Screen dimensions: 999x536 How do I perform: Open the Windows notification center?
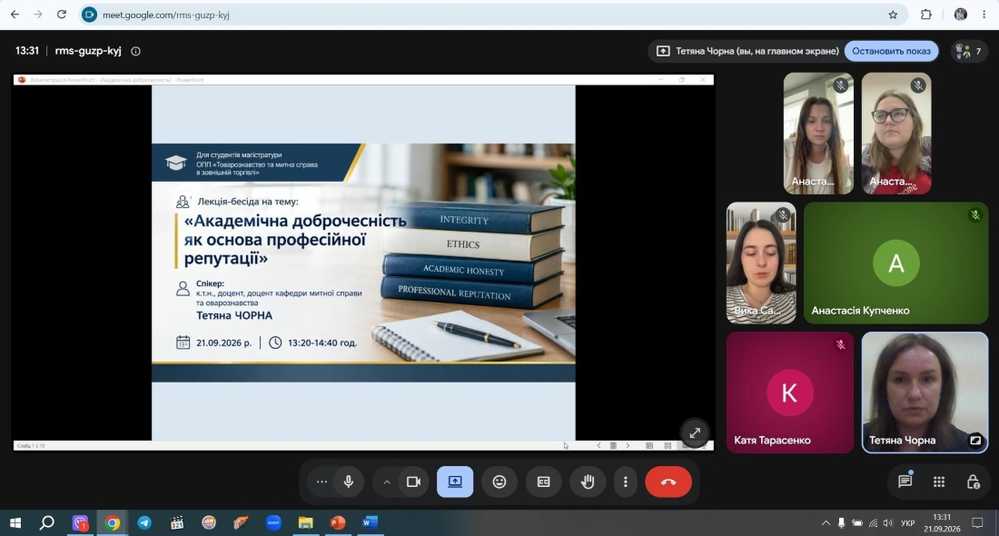[x=977, y=523]
